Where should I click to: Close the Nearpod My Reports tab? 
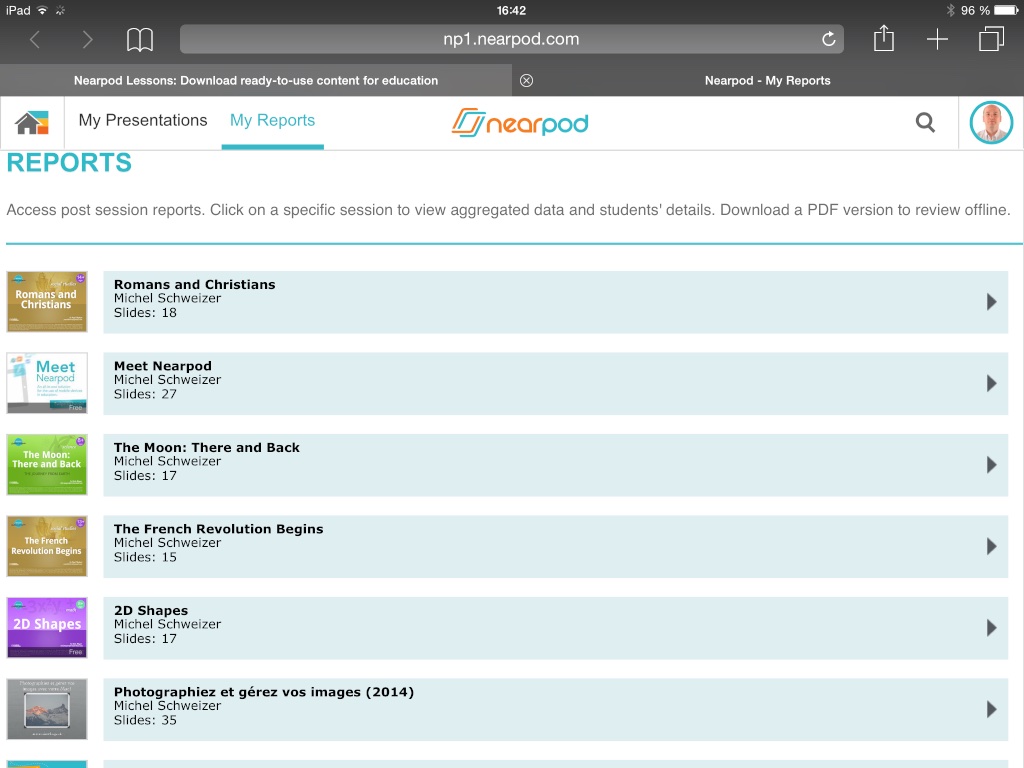click(x=527, y=81)
